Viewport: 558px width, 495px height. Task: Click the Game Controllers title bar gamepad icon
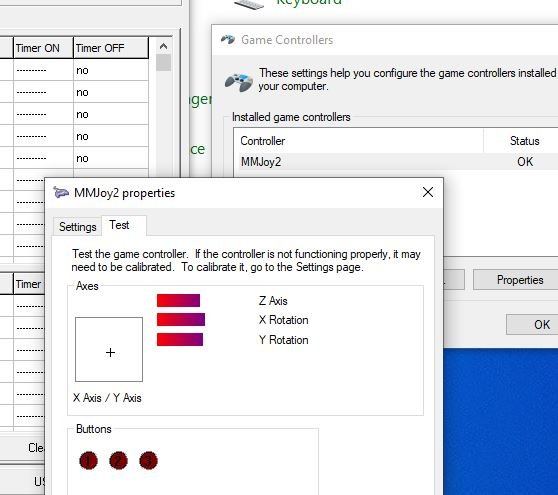click(228, 40)
